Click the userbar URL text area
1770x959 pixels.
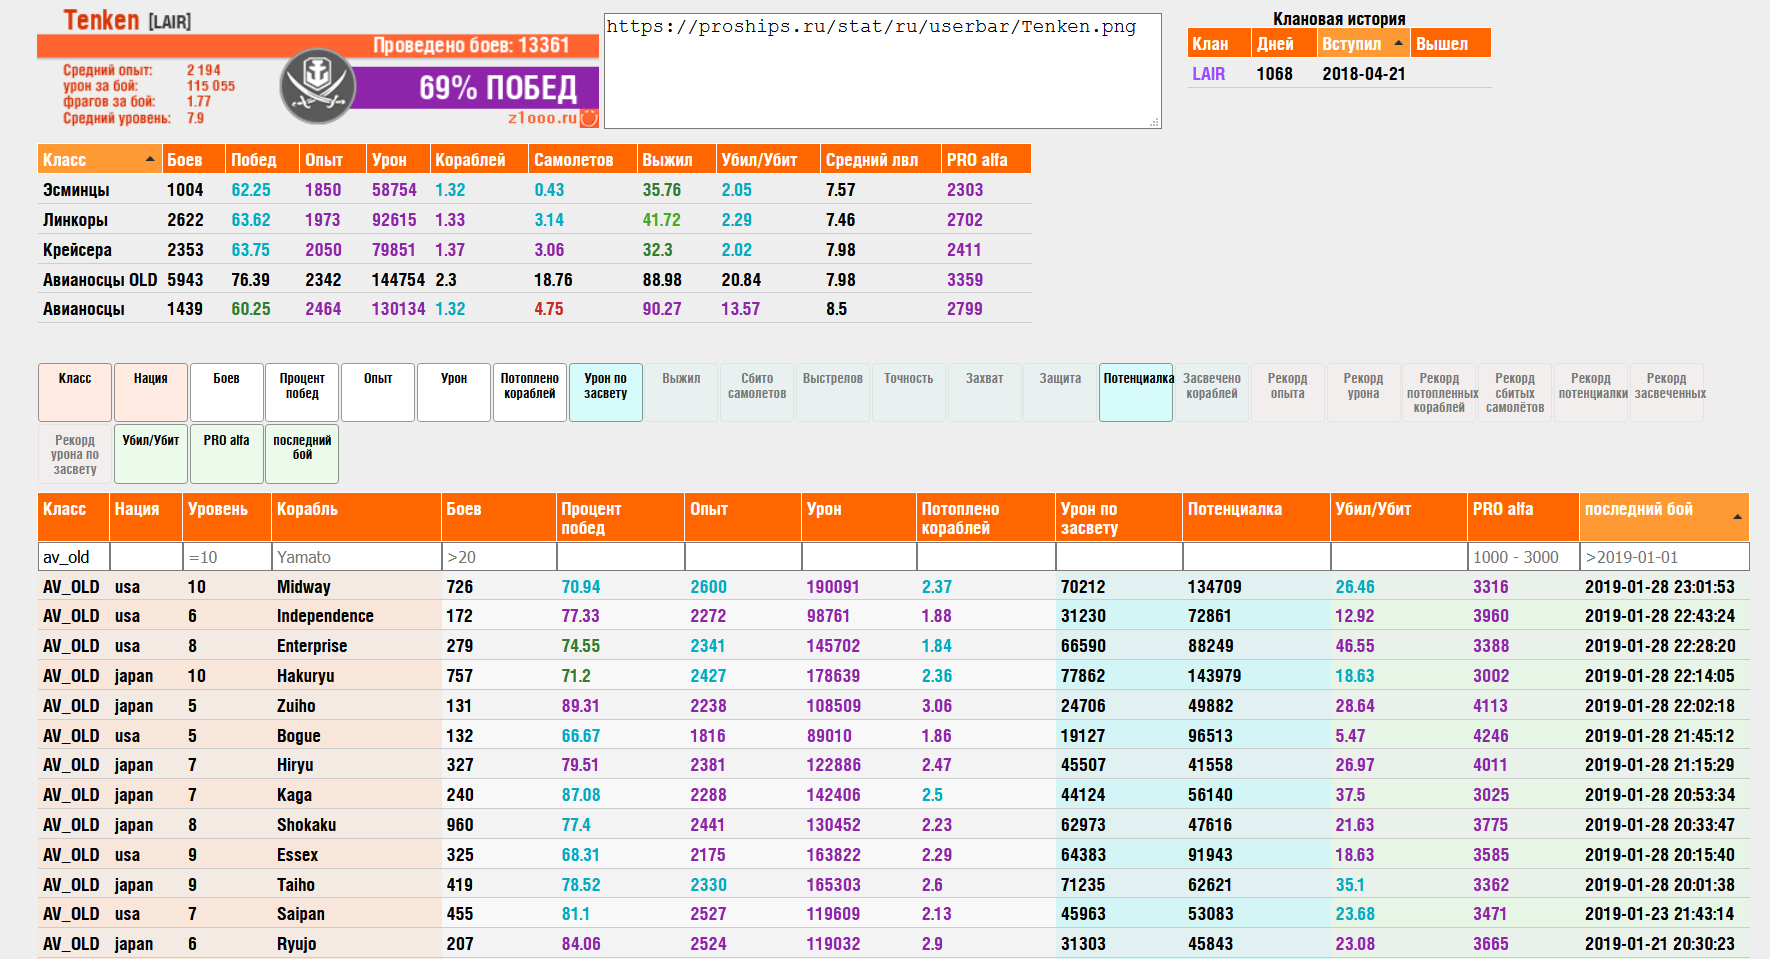point(882,70)
